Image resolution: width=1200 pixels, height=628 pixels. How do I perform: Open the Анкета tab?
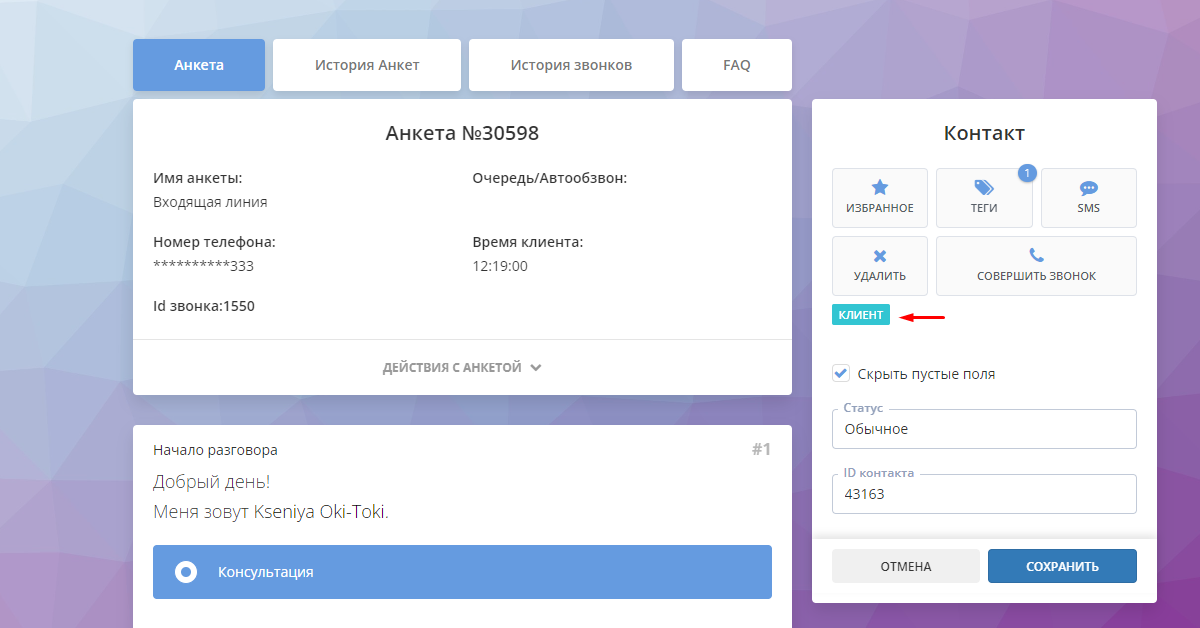(199, 65)
